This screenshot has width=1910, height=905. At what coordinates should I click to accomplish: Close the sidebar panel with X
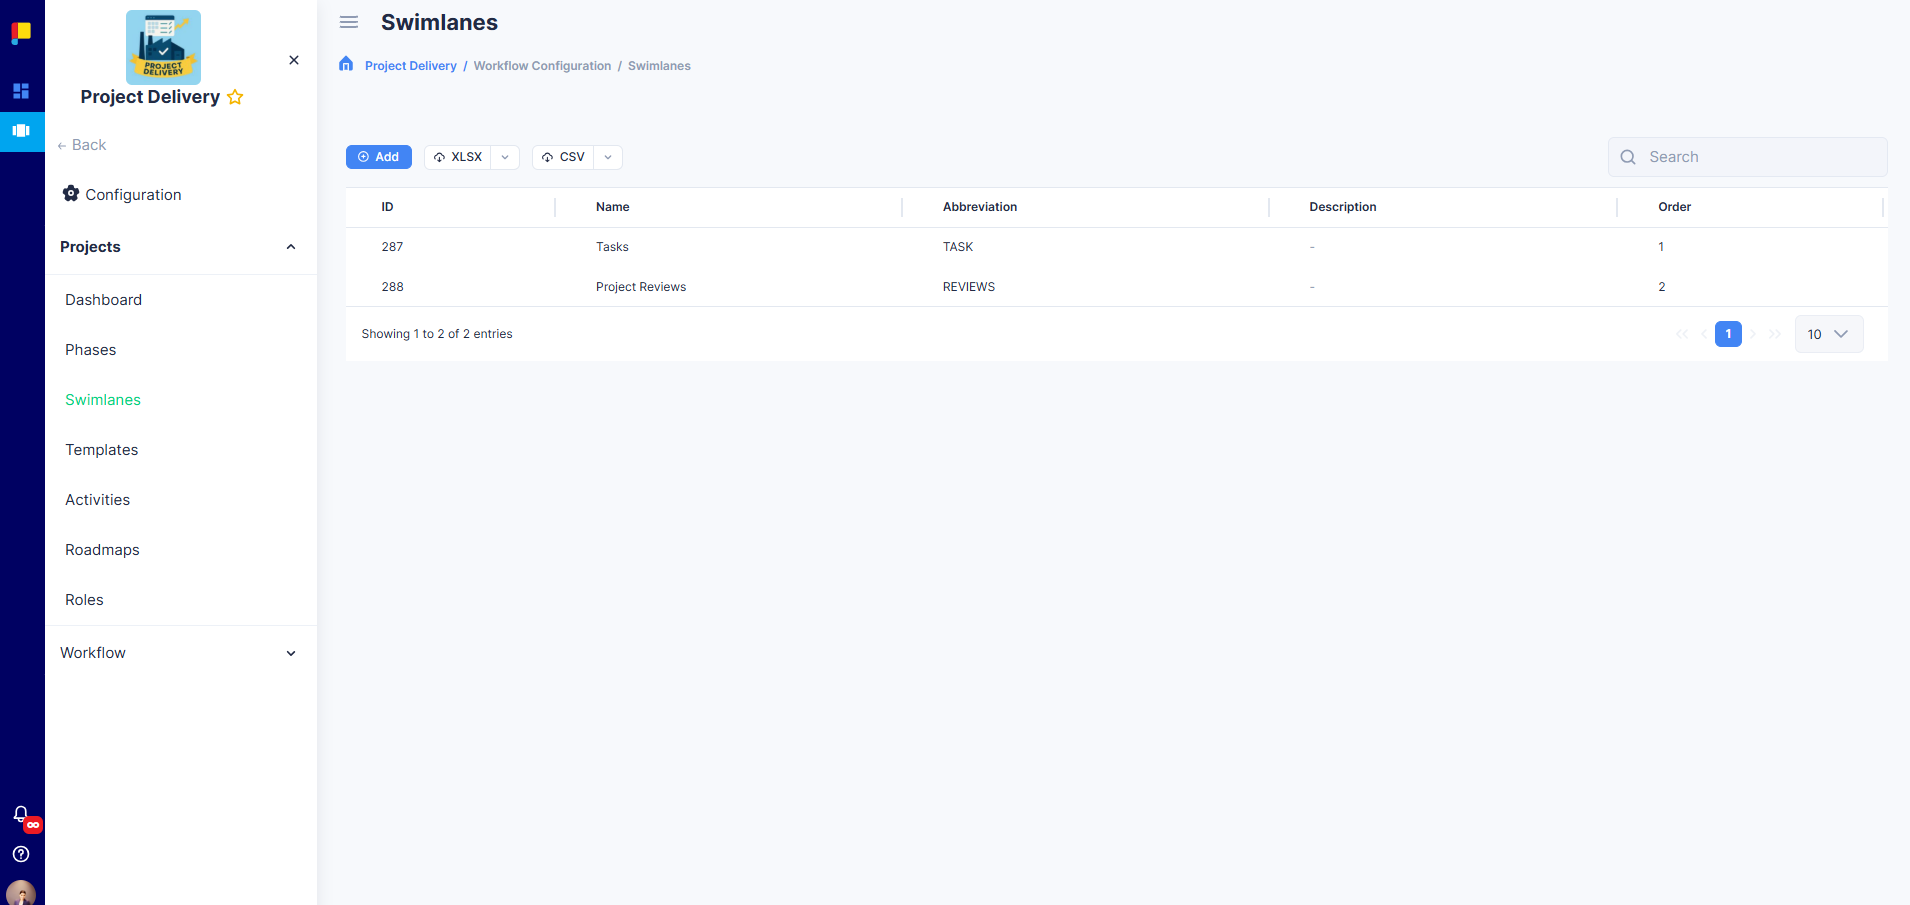294,60
